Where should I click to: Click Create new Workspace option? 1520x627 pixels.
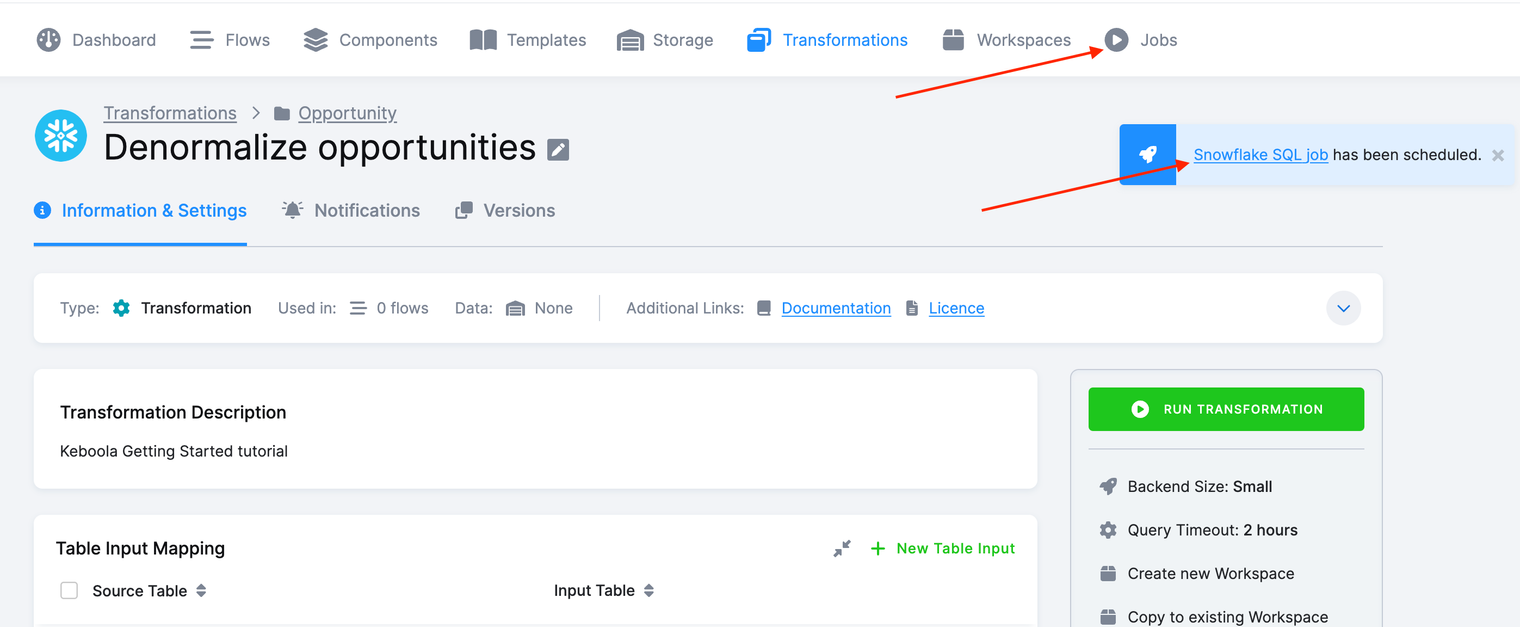click(1211, 574)
